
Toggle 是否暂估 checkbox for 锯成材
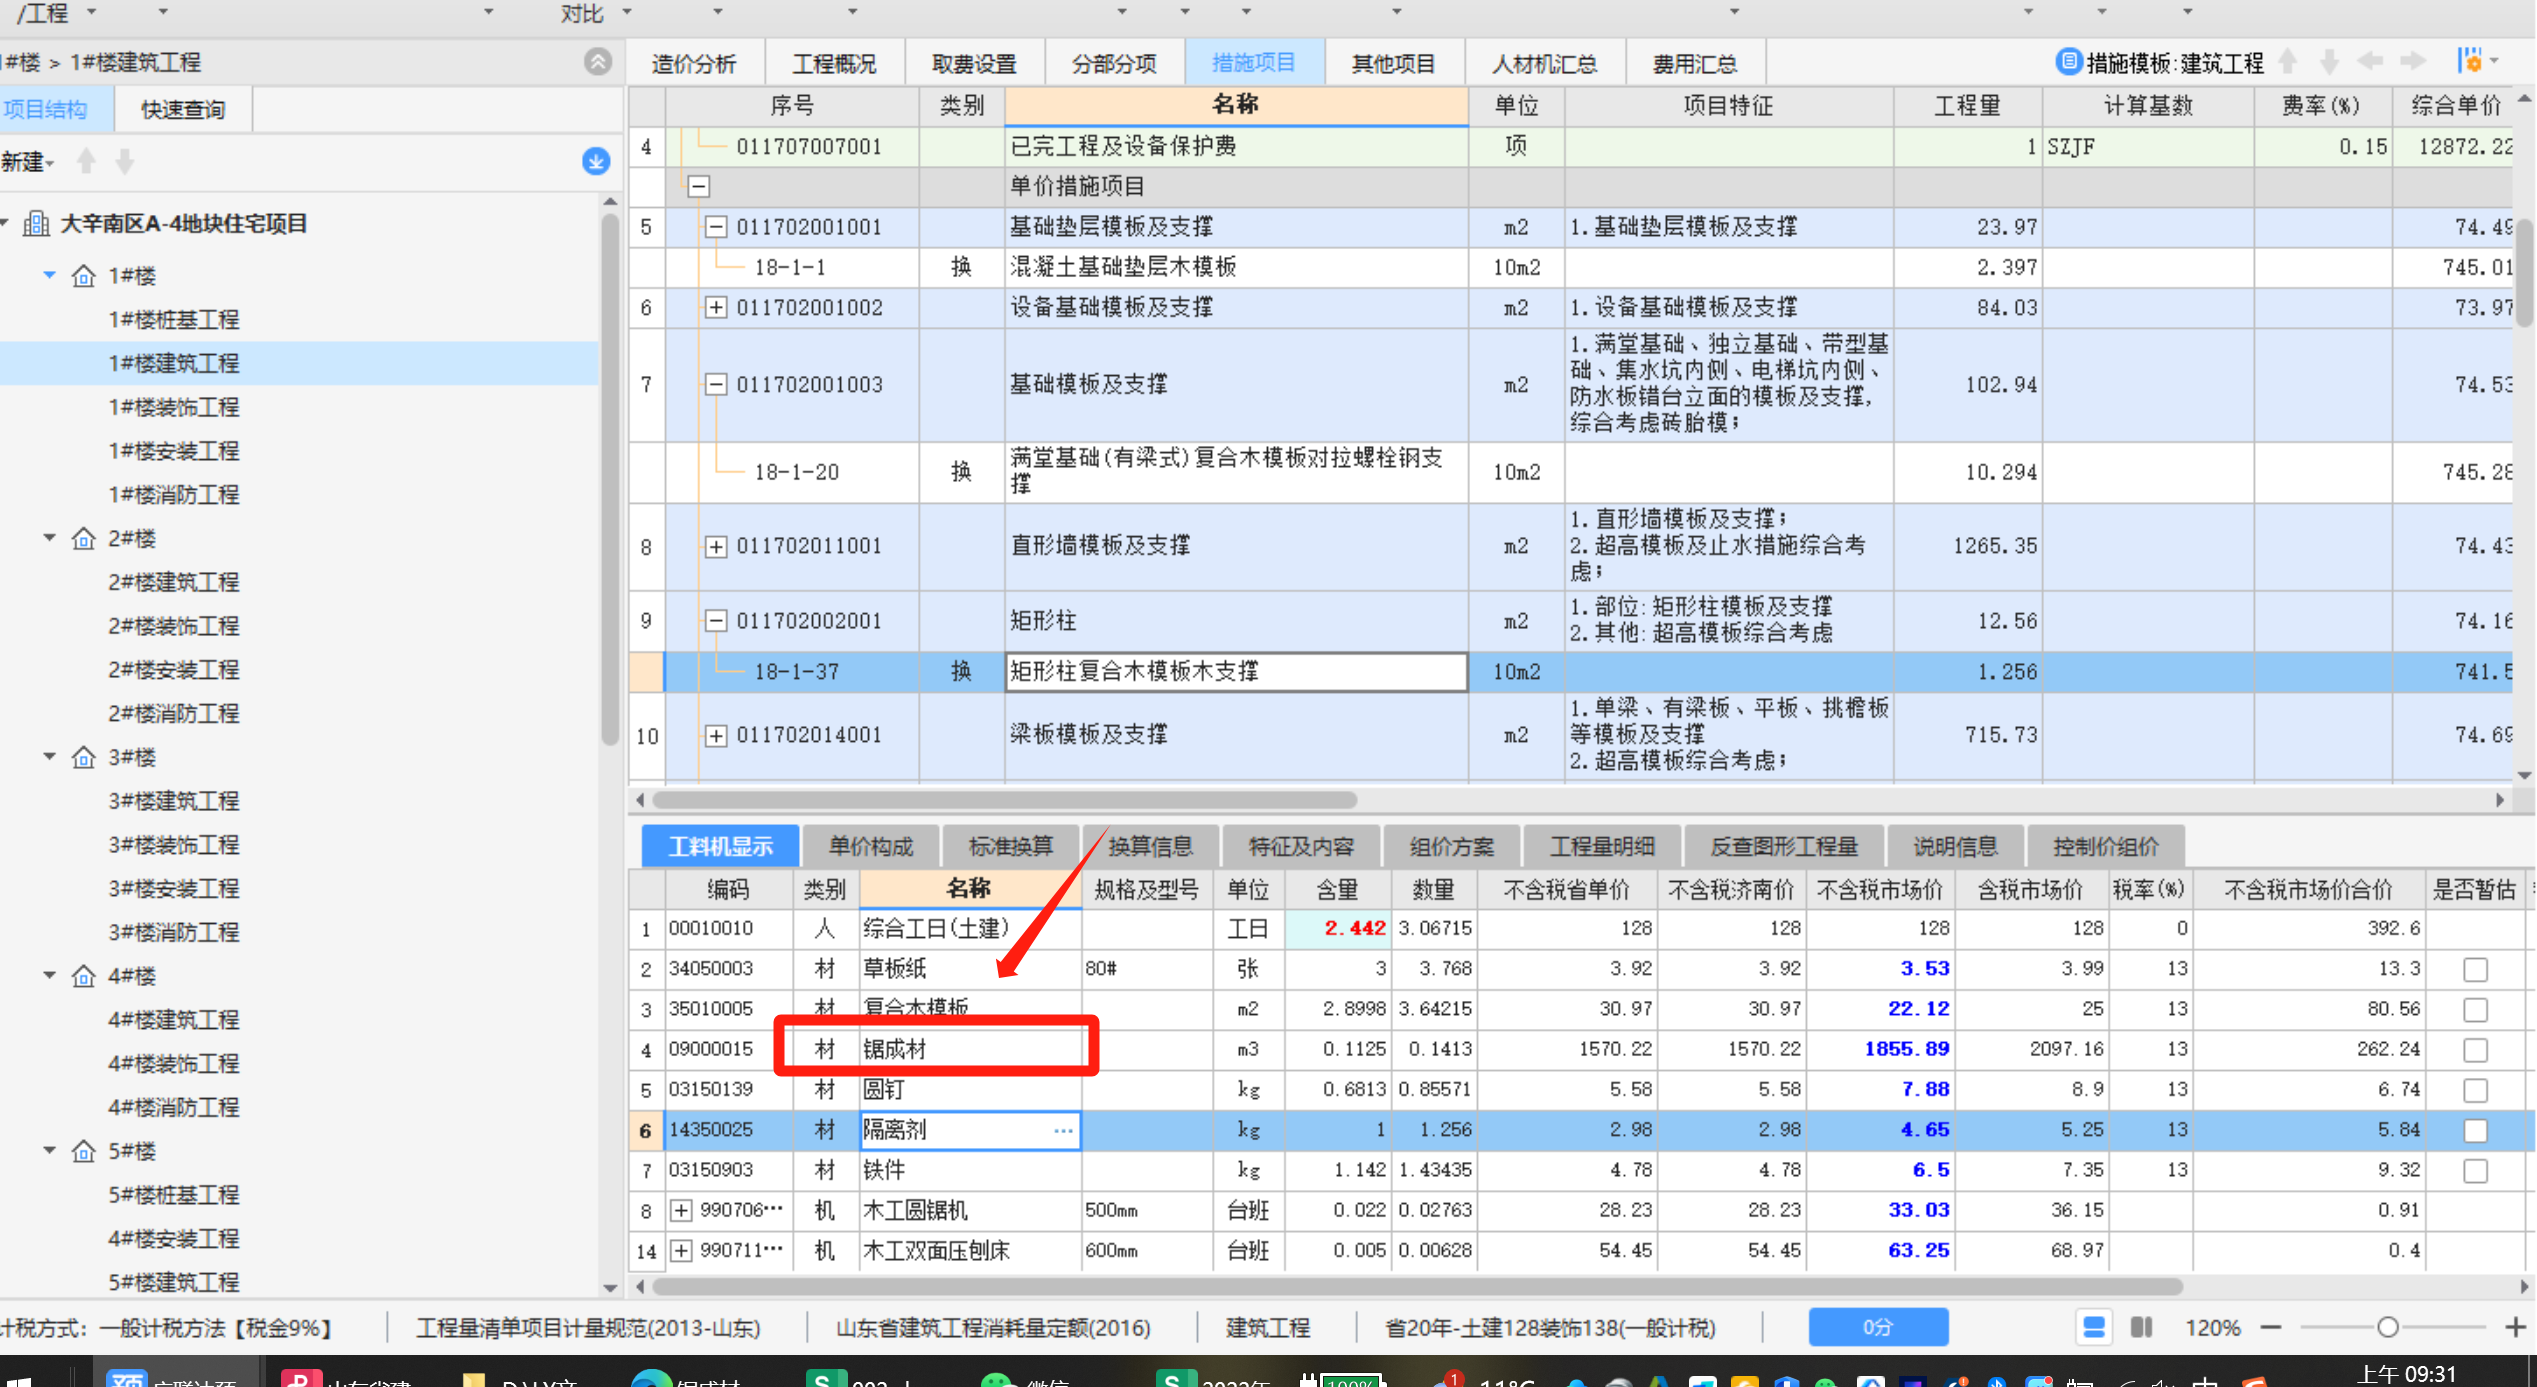click(x=2475, y=1050)
